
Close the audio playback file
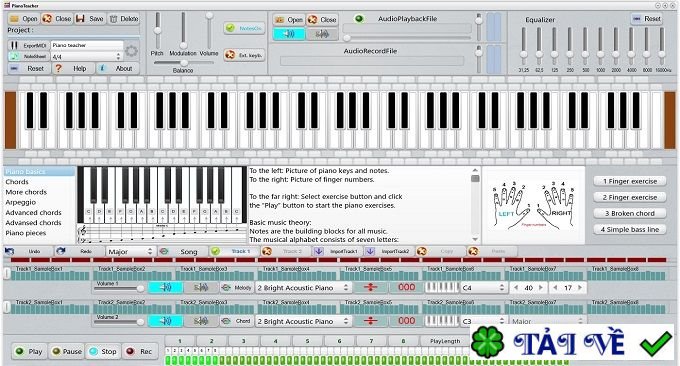click(x=322, y=20)
